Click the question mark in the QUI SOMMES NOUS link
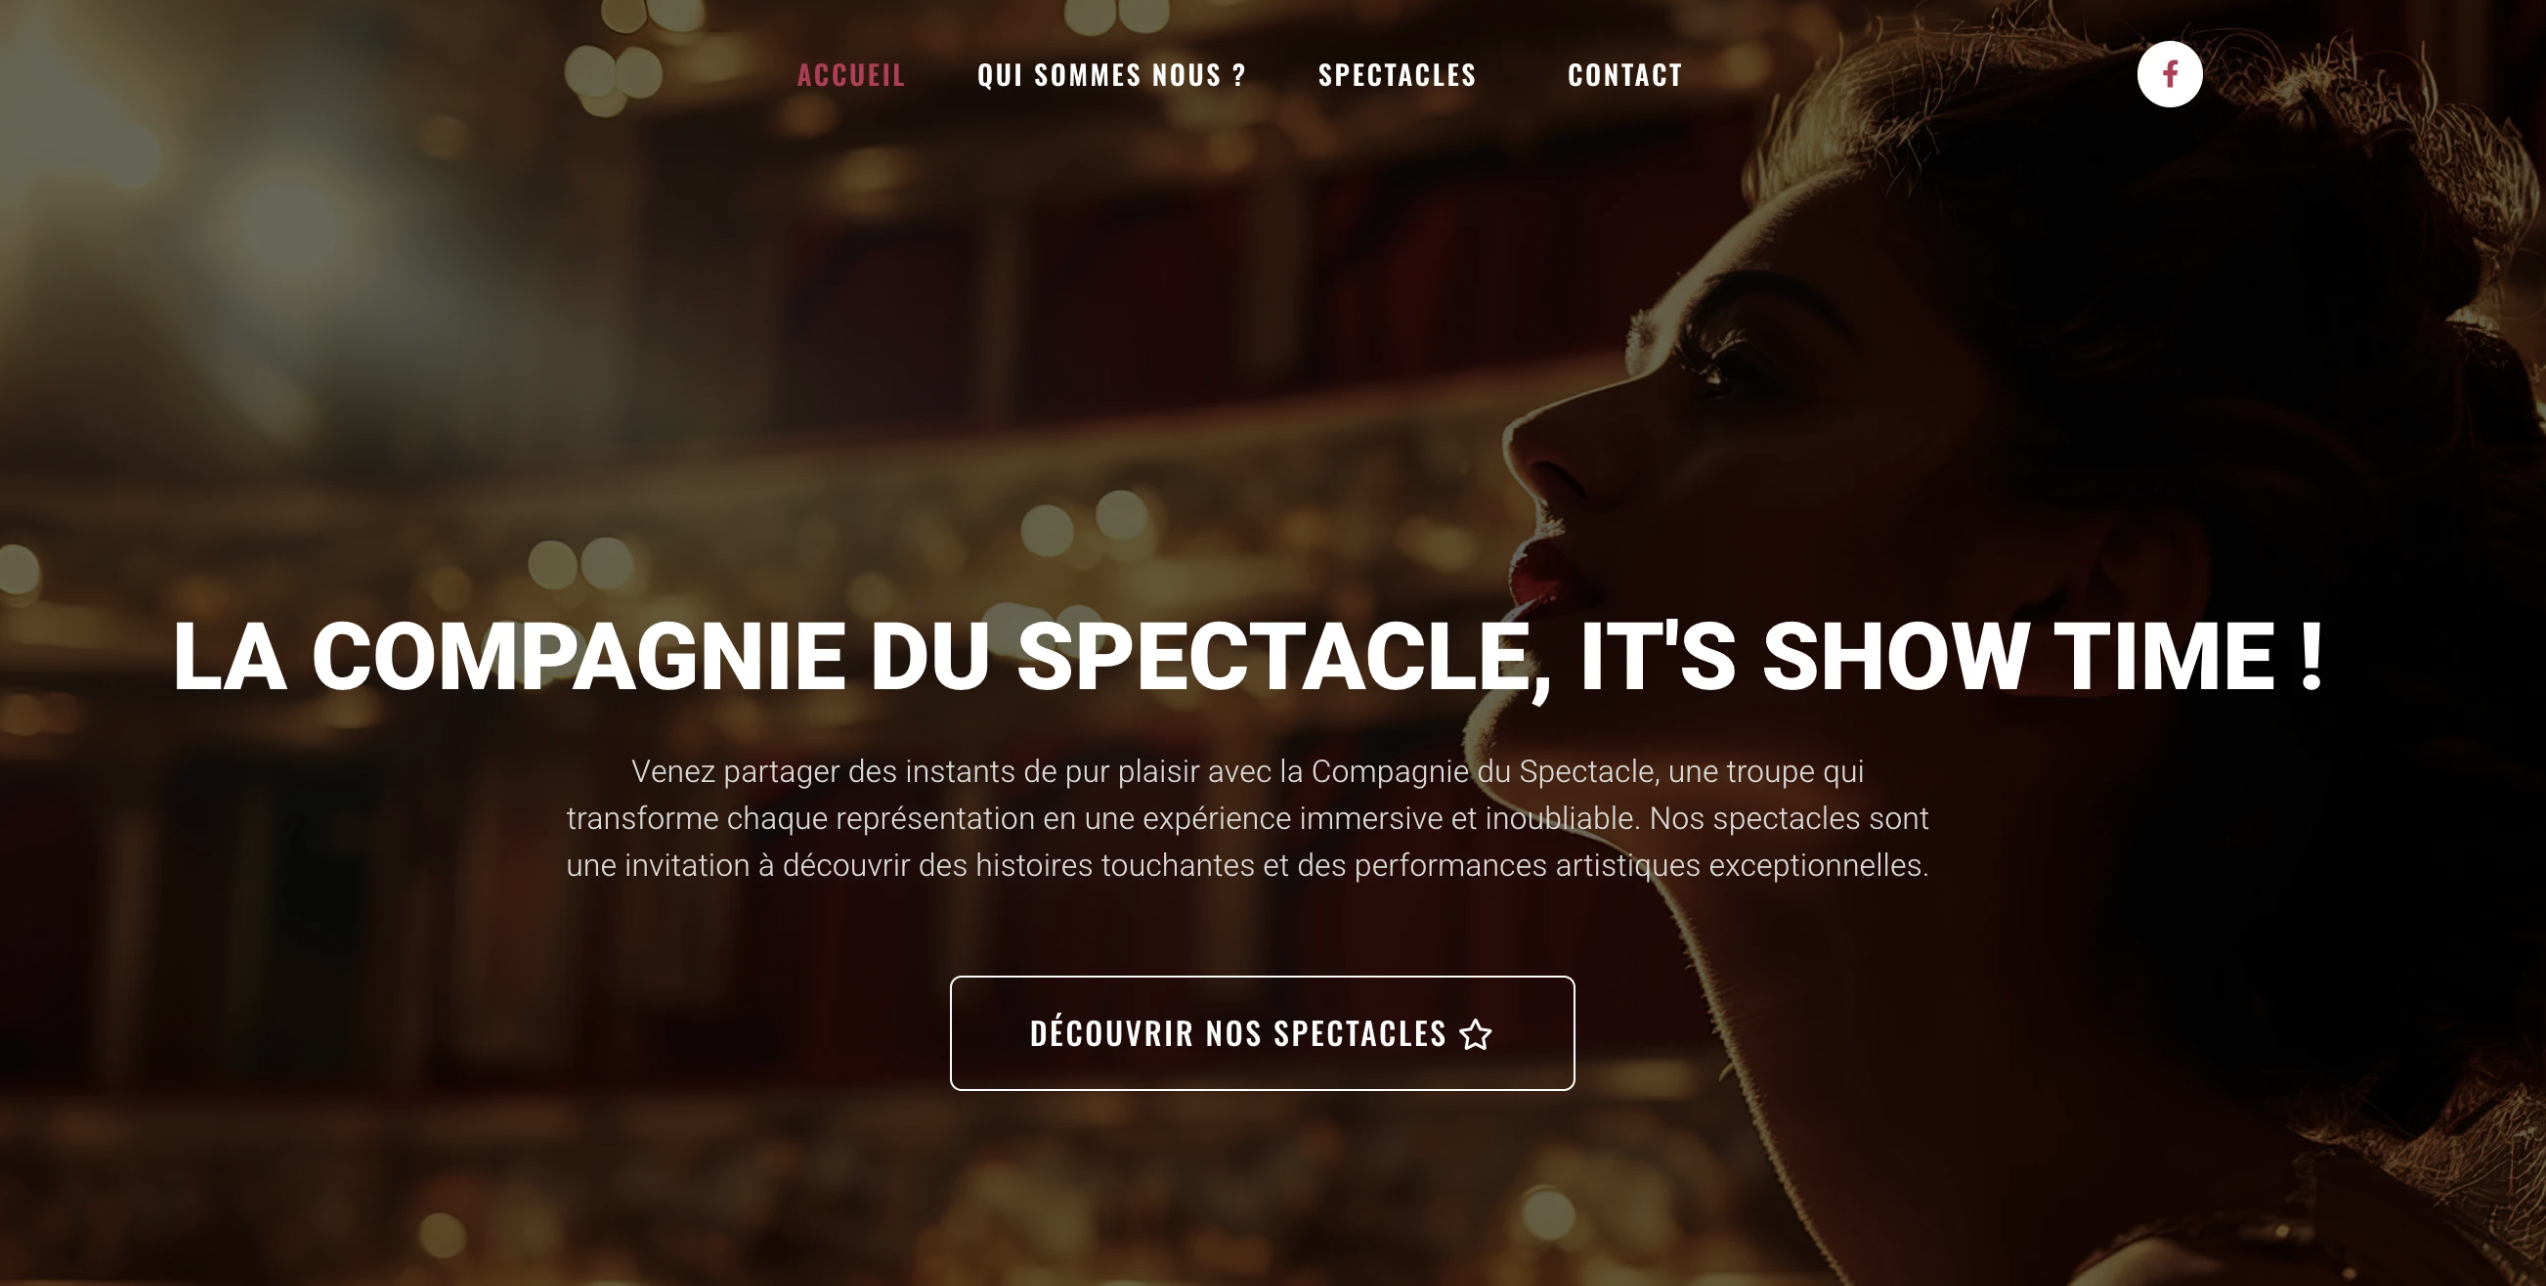 (1239, 75)
